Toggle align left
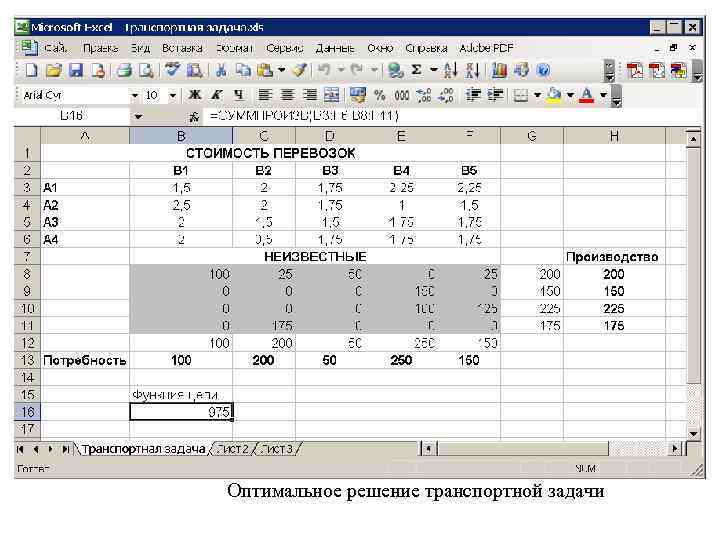 click(x=265, y=95)
